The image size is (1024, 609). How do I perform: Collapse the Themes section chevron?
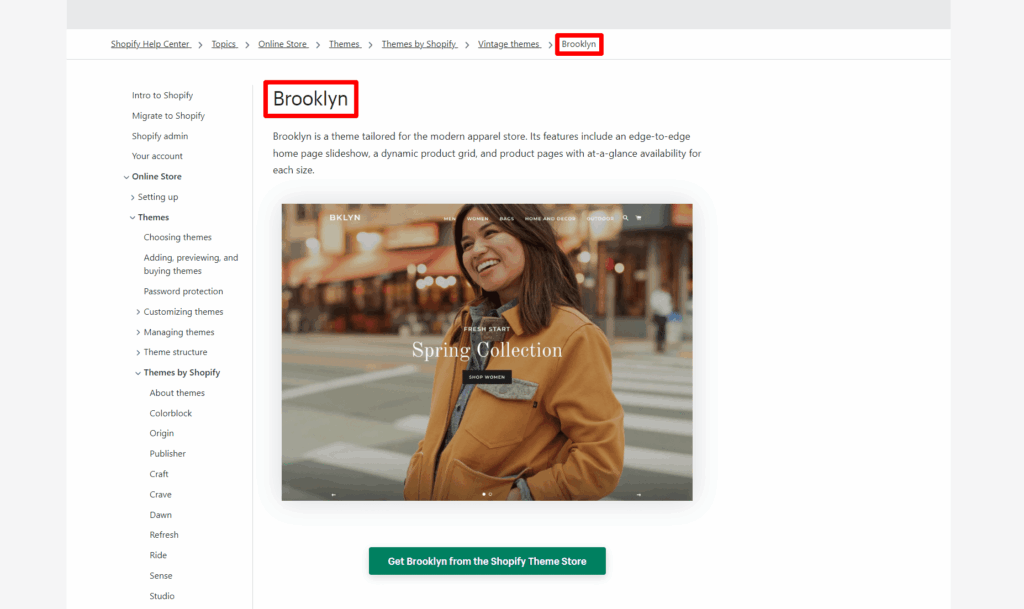[133, 217]
